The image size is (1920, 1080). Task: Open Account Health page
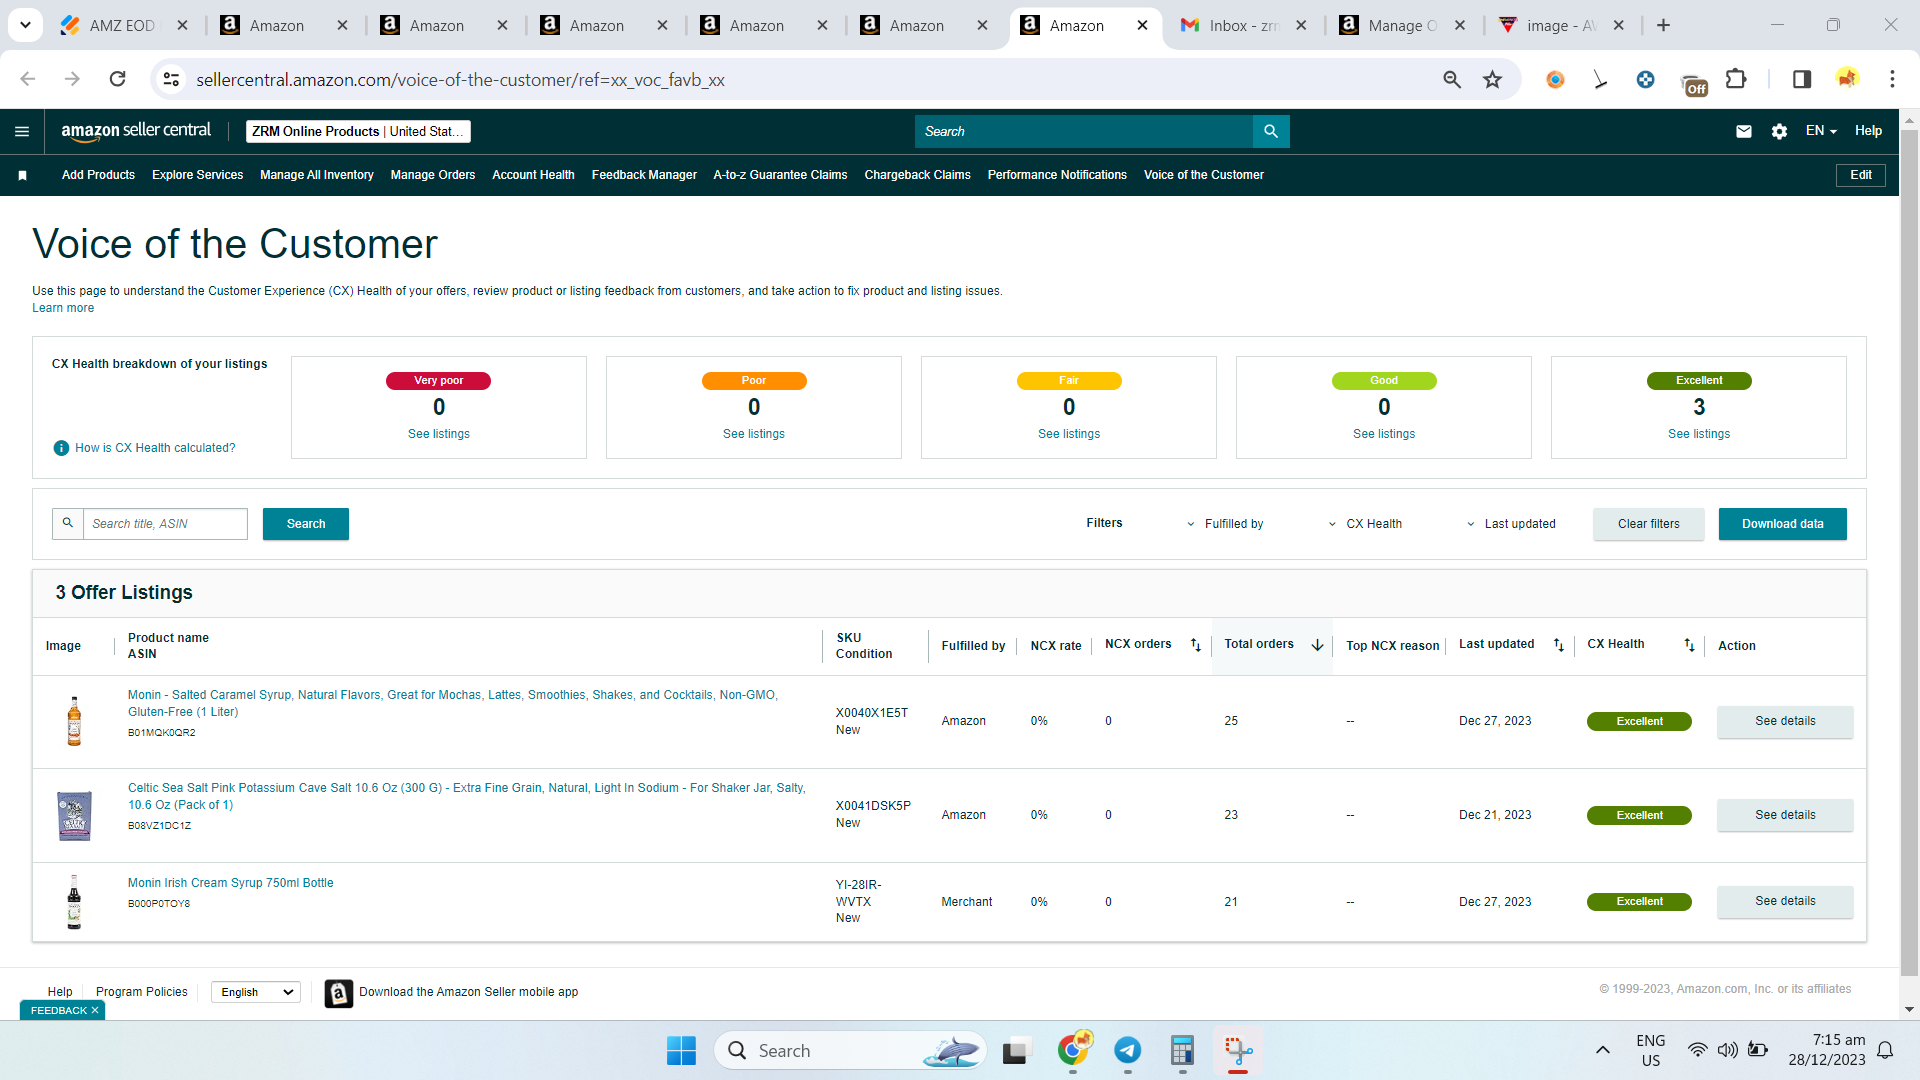(533, 175)
